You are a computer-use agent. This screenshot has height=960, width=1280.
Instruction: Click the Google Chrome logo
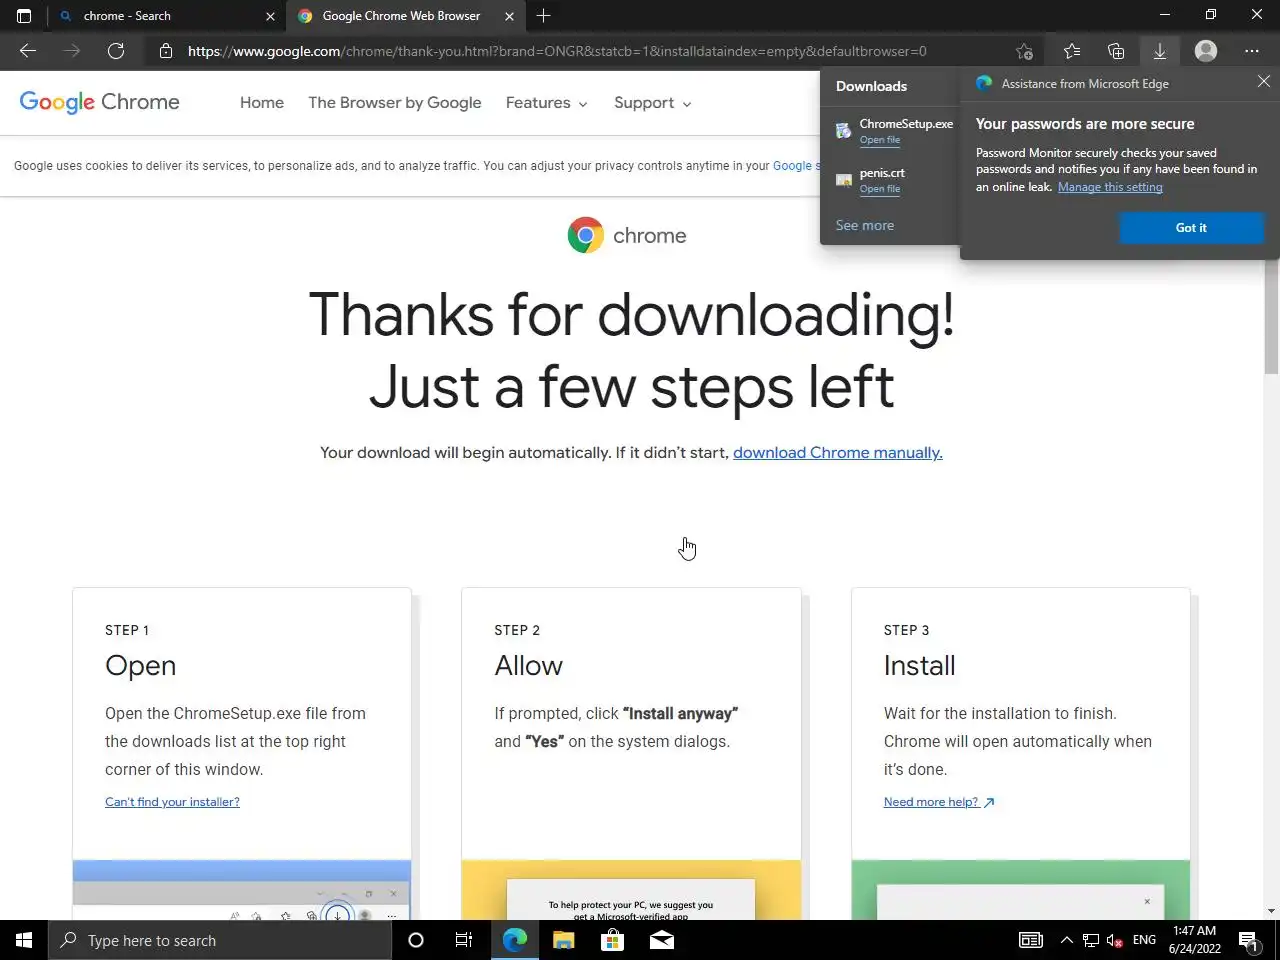100,102
